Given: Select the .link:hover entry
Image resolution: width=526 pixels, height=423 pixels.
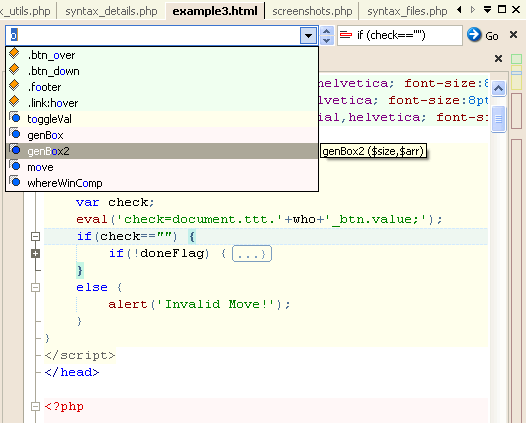Looking at the screenshot, I should (162, 103).
